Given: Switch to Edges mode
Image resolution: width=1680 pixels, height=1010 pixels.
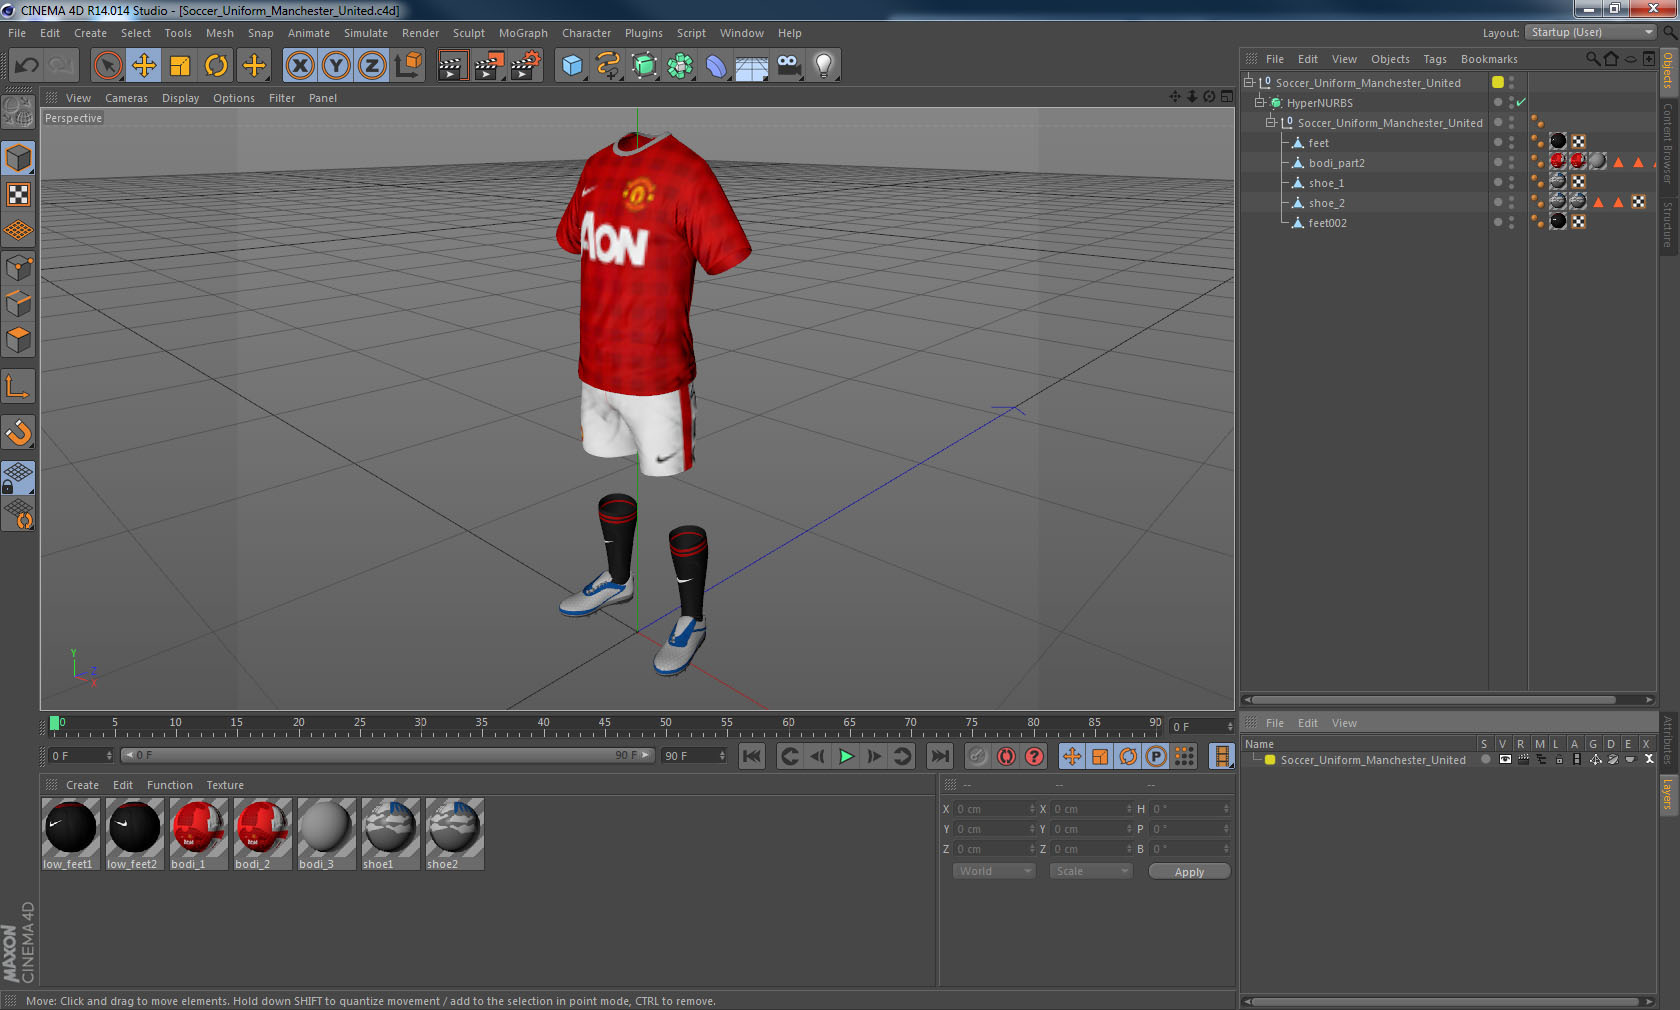Looking at the screenshot, I should pos(18,304).
